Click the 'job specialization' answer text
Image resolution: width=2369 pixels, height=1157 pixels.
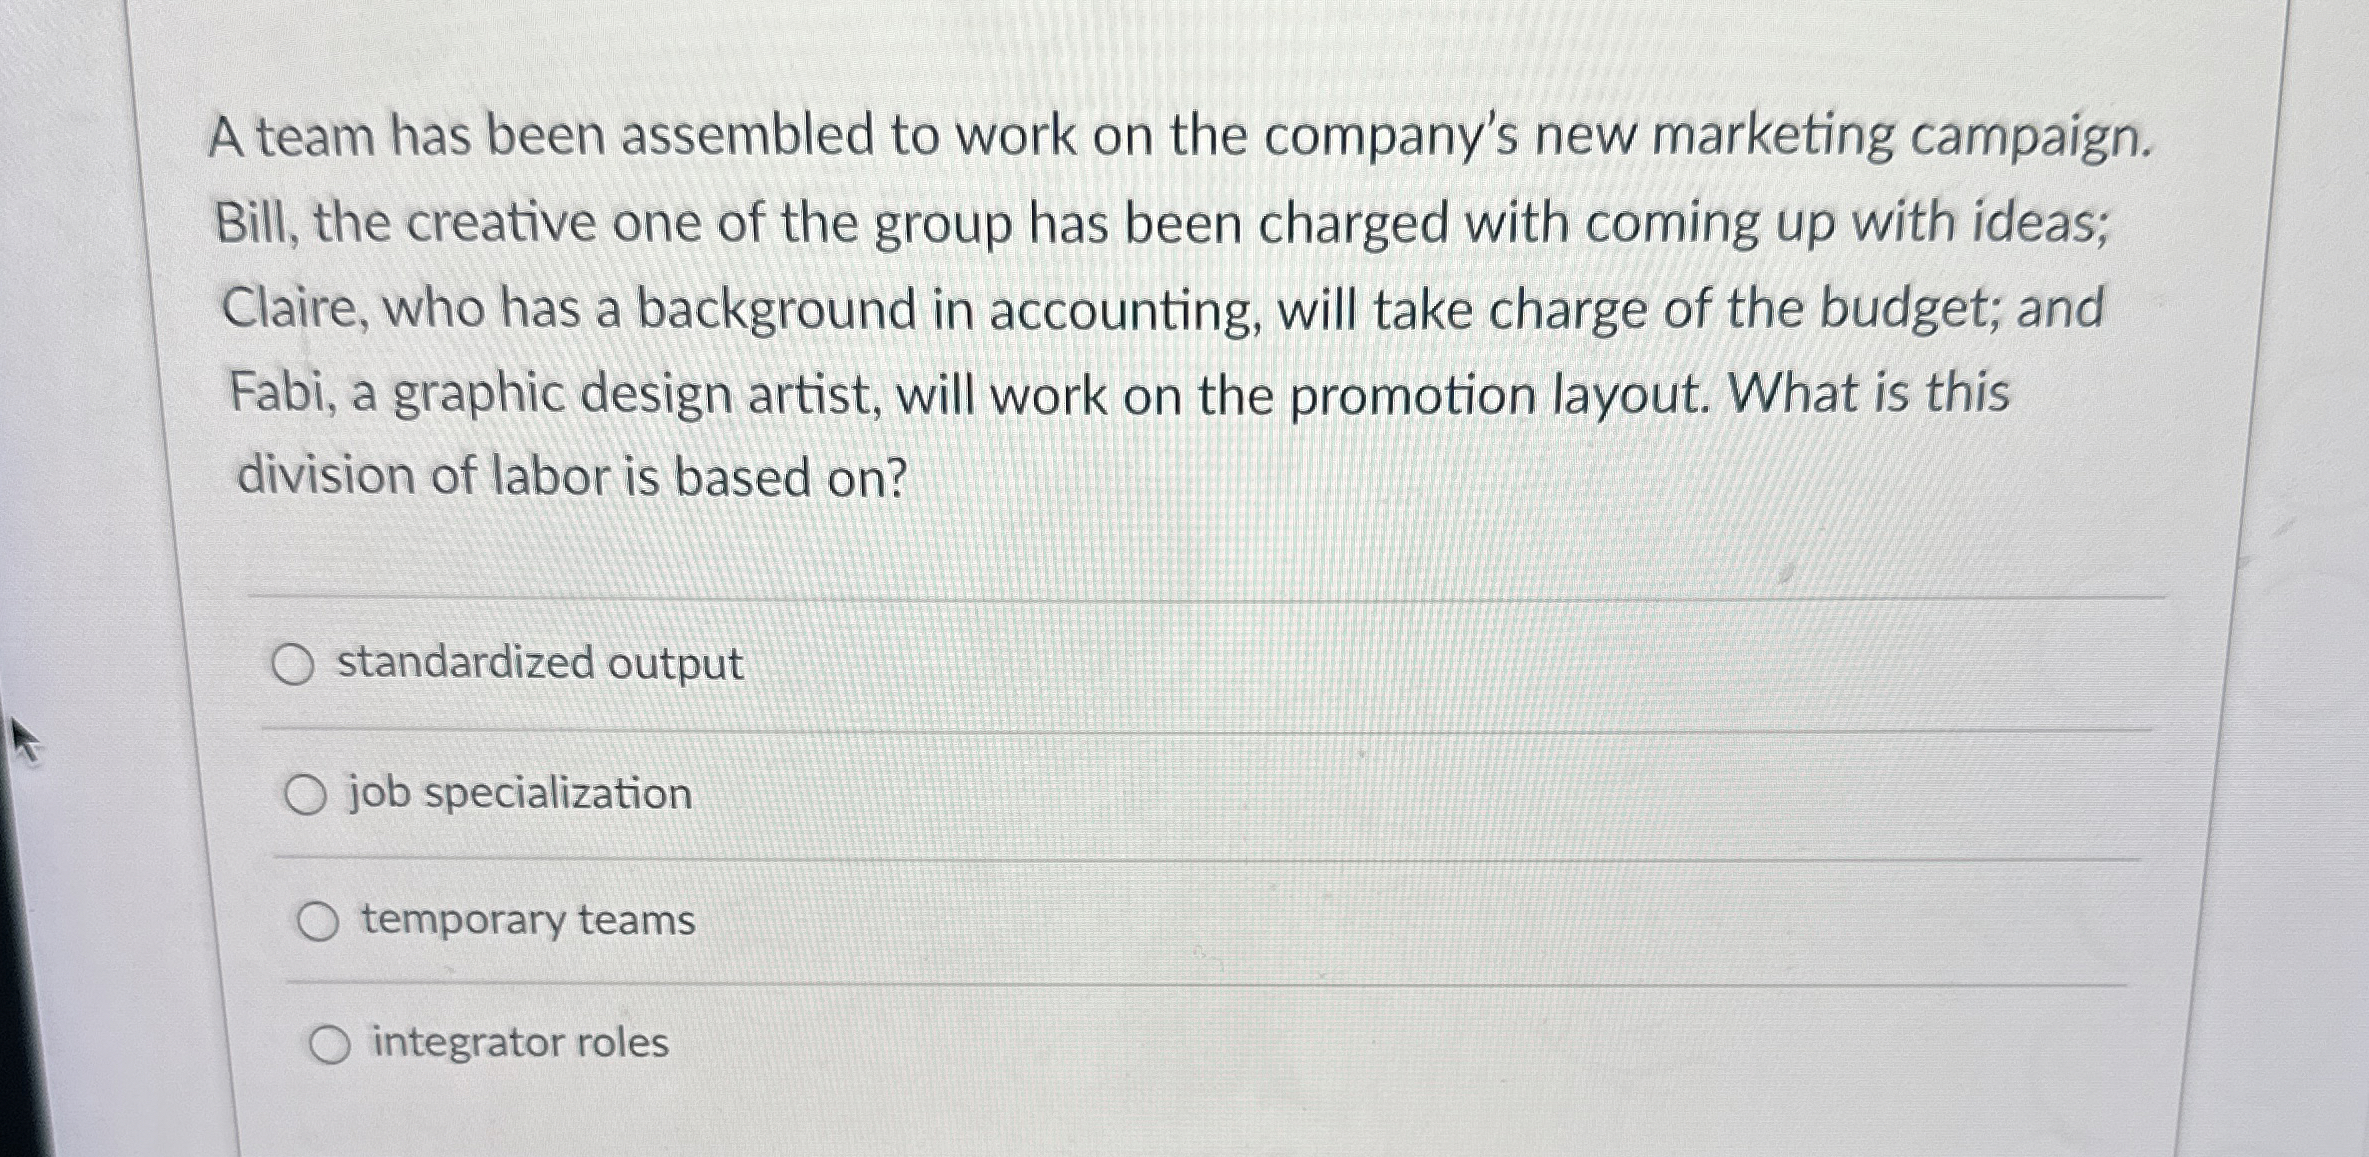pos(519,795)
